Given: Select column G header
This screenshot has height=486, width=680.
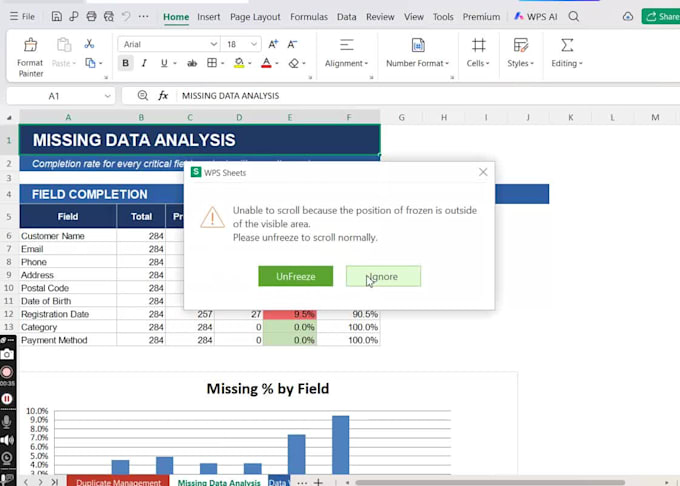Looking at the screenshot, I should coord(402,117).
